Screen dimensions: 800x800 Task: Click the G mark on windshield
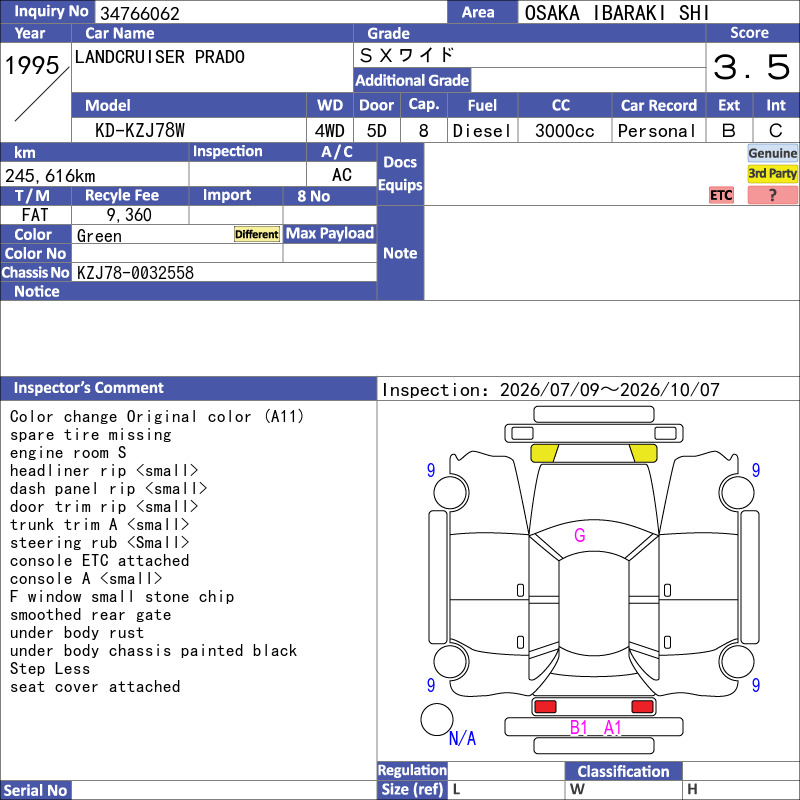coord(580,535)
